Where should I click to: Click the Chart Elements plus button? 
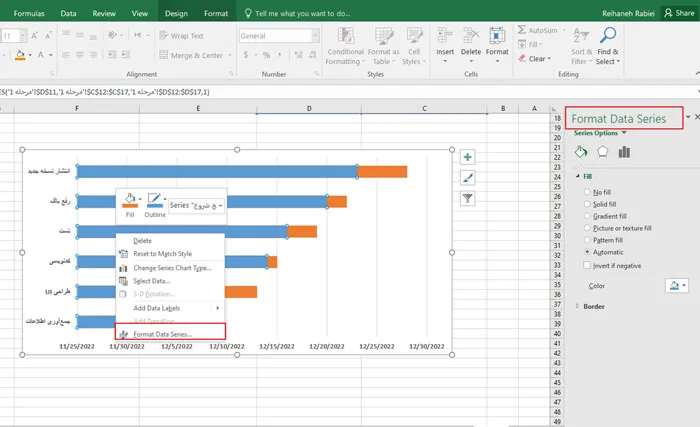point(467,157)
